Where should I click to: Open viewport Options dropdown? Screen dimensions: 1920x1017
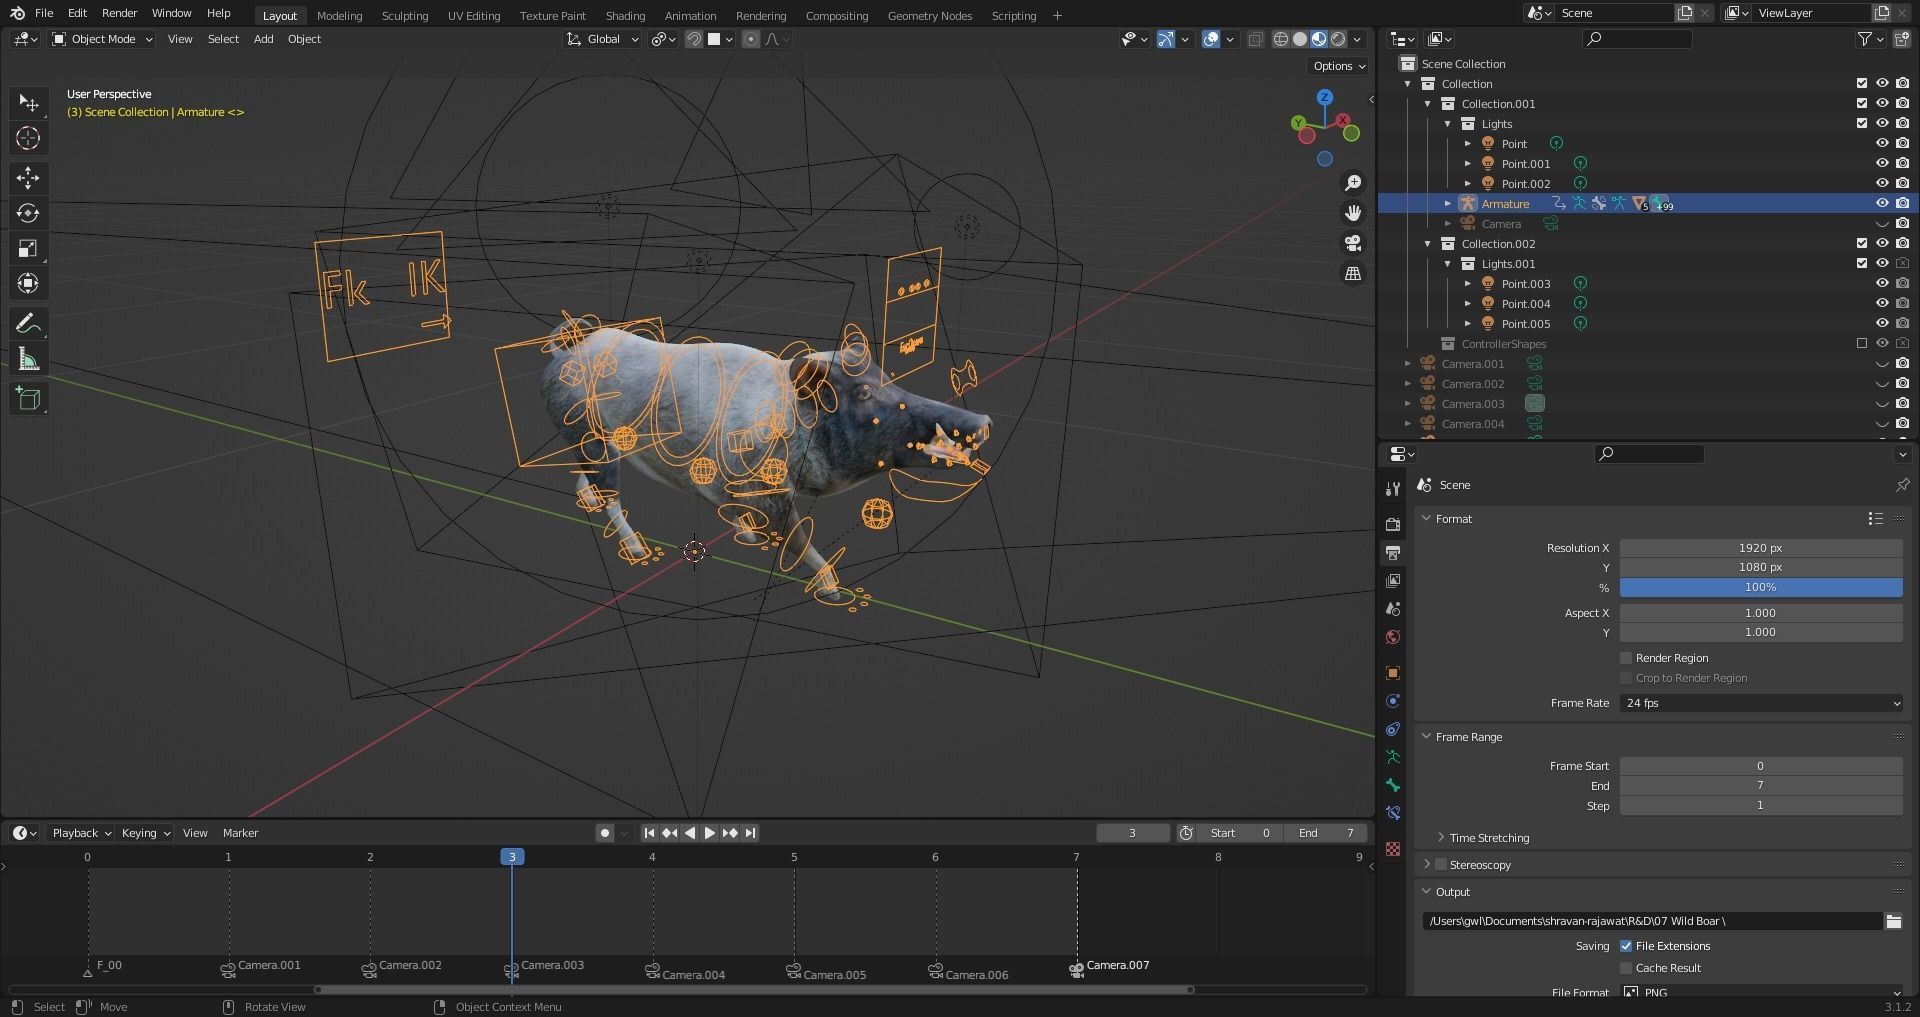coord(1338,66)
